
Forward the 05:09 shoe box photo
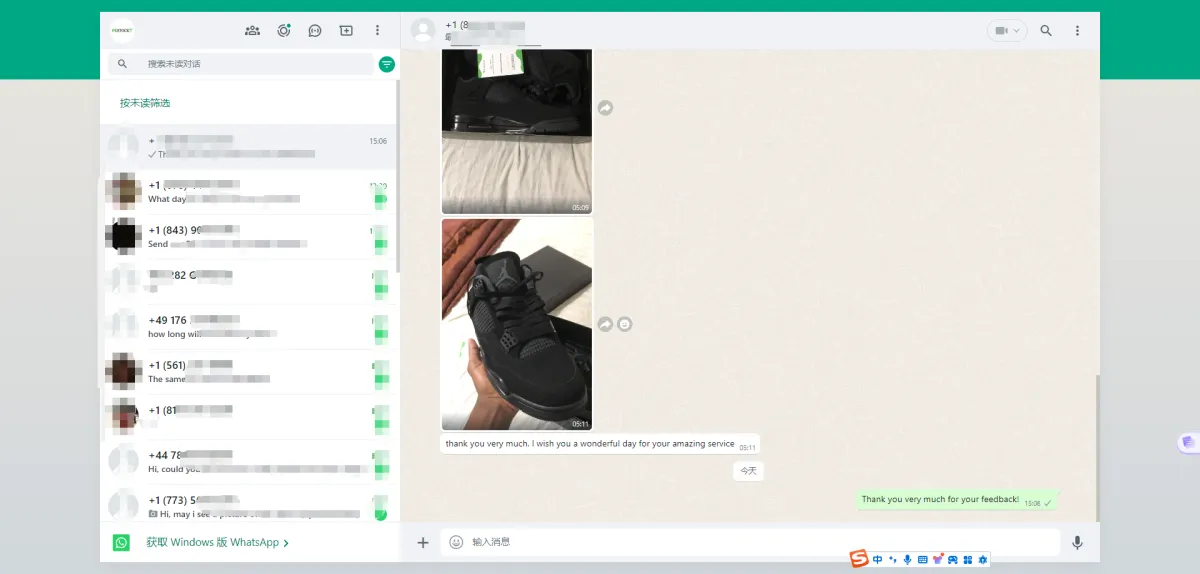tap(605, 108)
